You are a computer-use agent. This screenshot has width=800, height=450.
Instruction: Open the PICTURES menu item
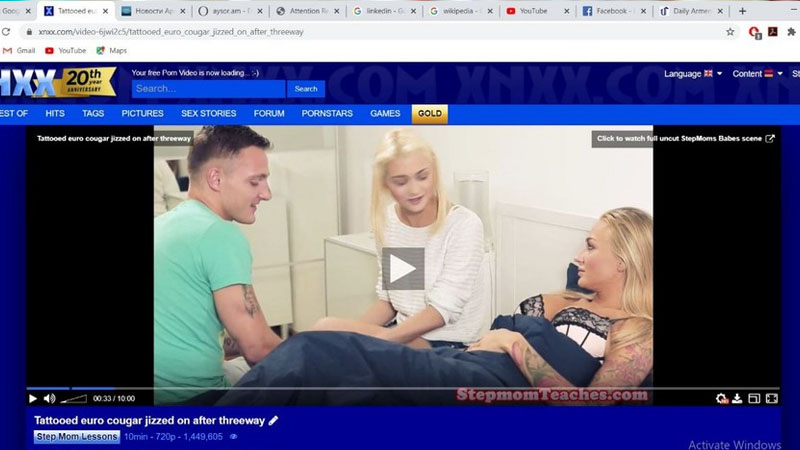click(142, 113)
